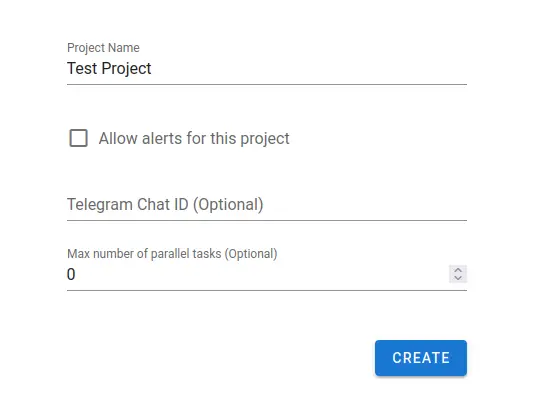557x415 pixels.
Task: Click empty space right of 0 value
Action: (261, 274)
